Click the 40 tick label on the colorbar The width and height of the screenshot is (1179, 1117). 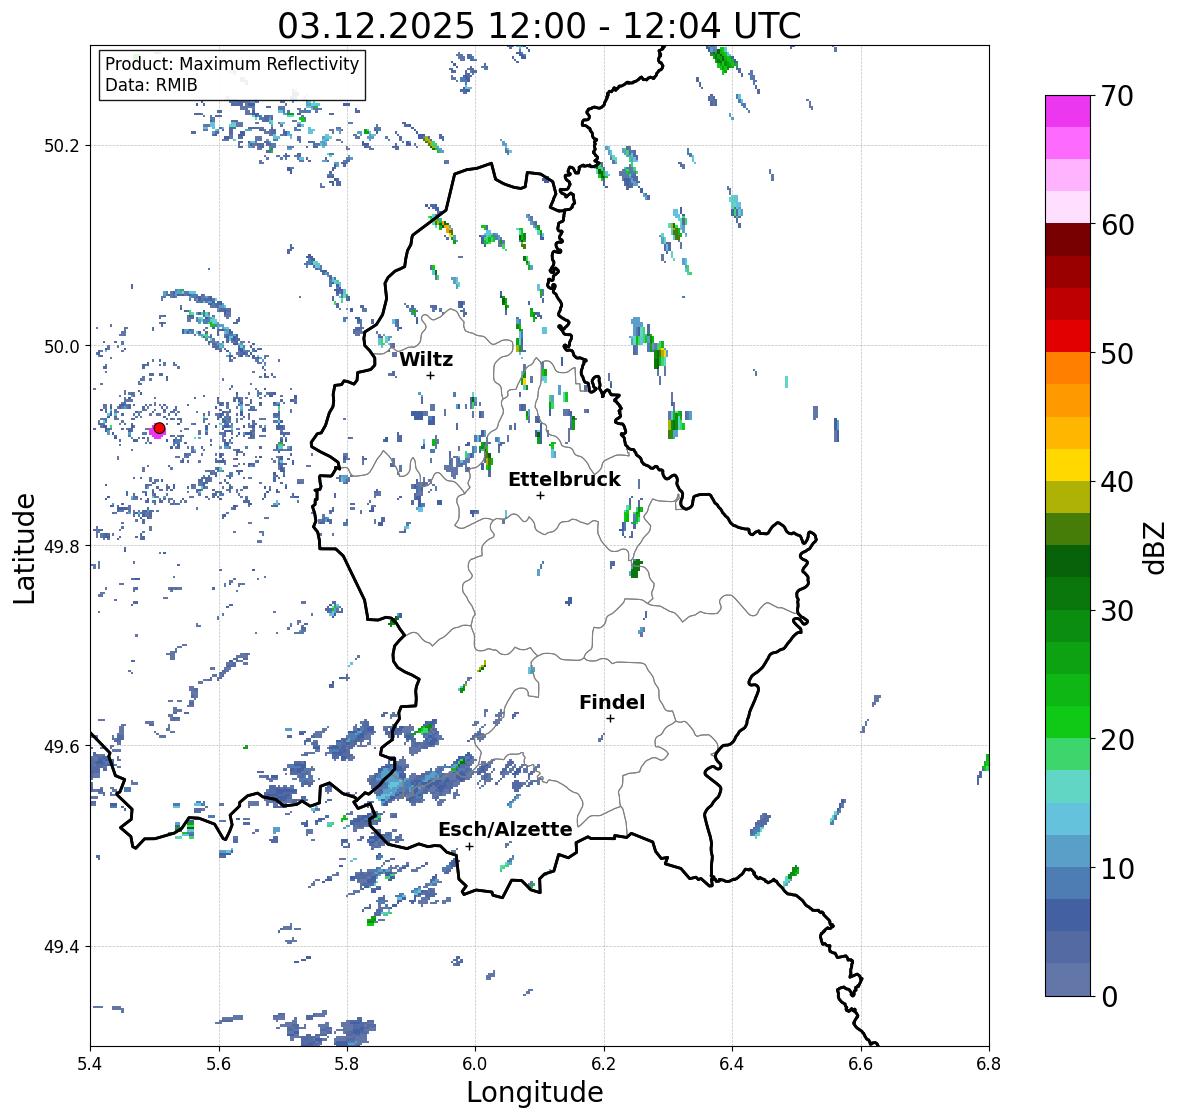coord(1117,482)
